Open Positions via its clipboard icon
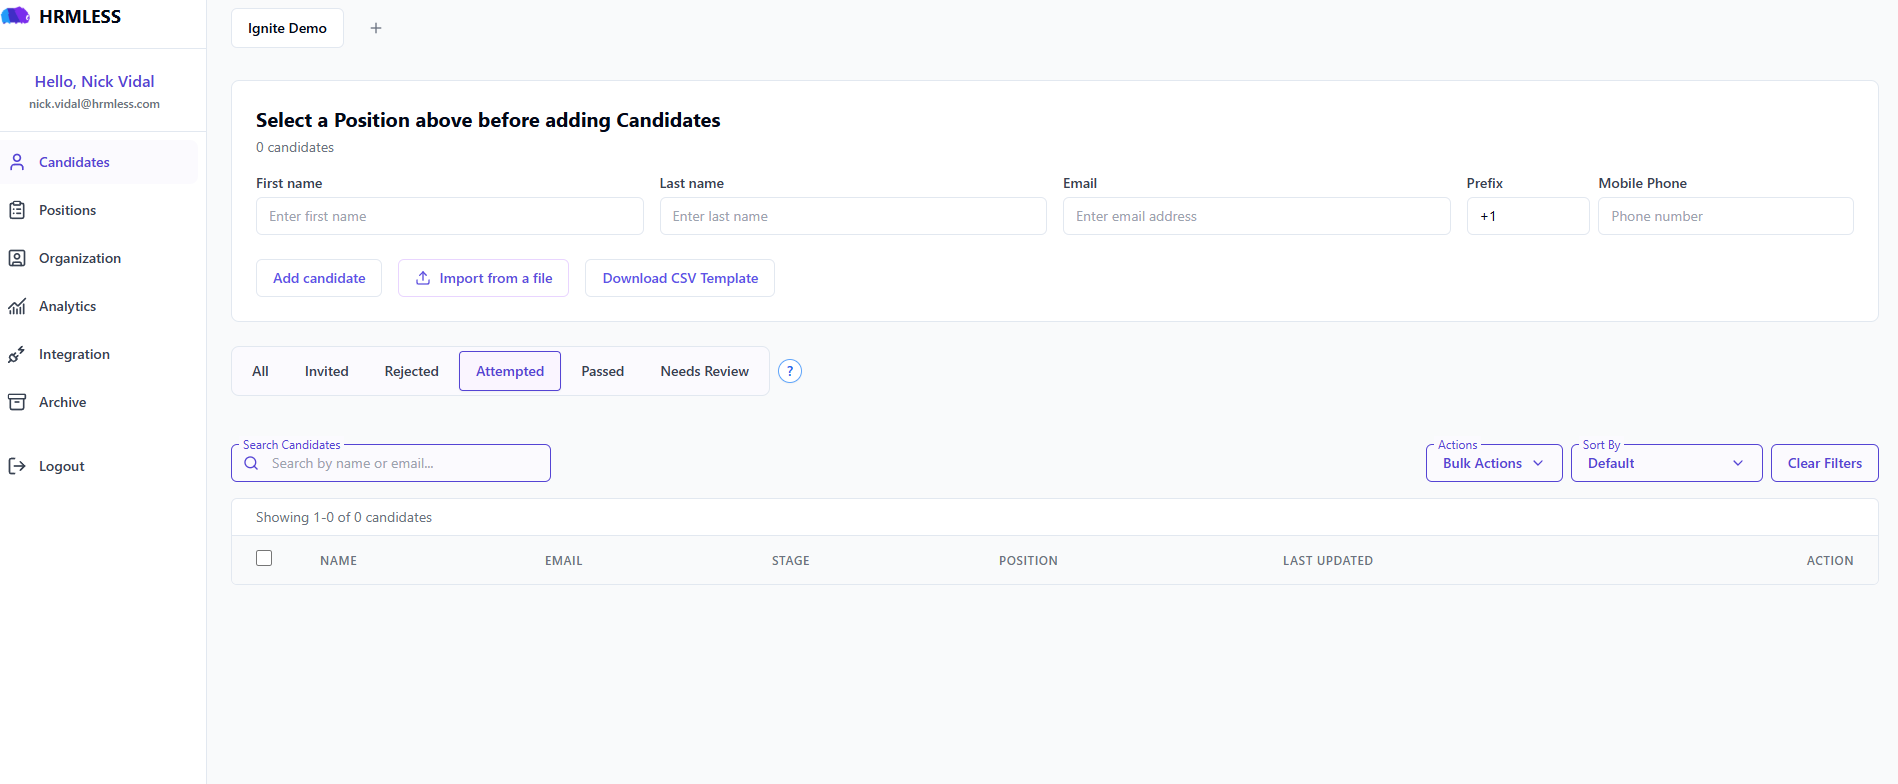1898x784 pixels. [x=17, y=210]
